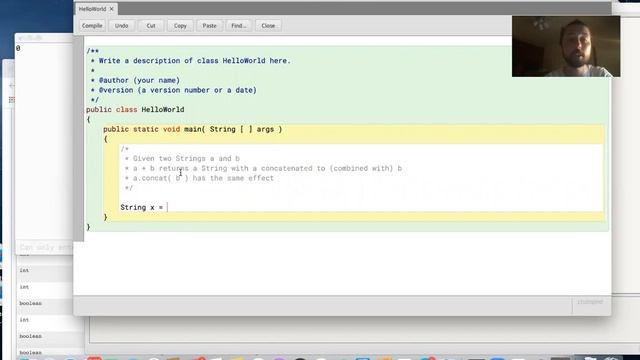The width and height of the screenshot is (640, 360).
Task: Click the "0" output in terminal window behind
Action: click(x=18, y=48)
